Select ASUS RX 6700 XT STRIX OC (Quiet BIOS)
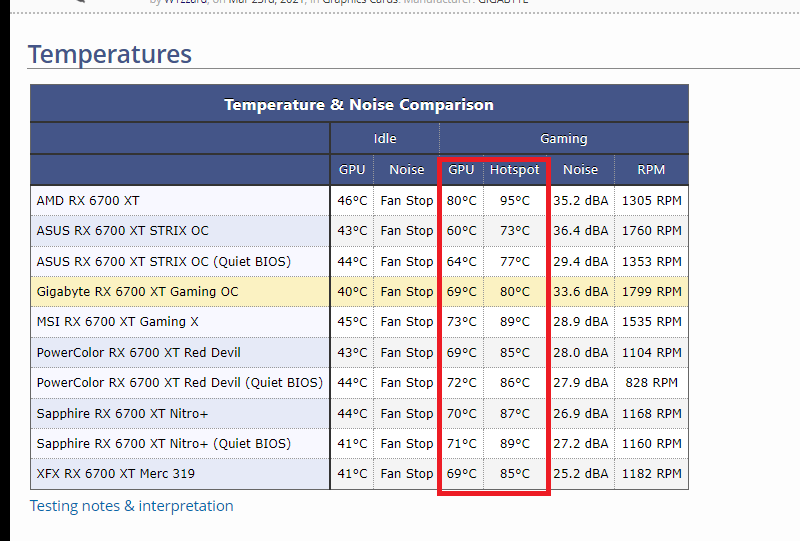Screen dimensions: 800x541 tap(164, 261)
